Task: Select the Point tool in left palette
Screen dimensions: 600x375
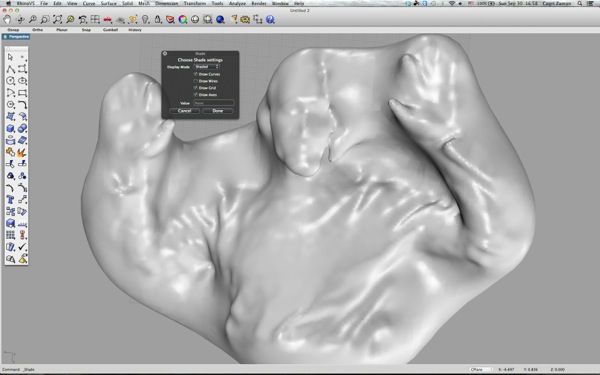Action: click(x=23, y=57)
